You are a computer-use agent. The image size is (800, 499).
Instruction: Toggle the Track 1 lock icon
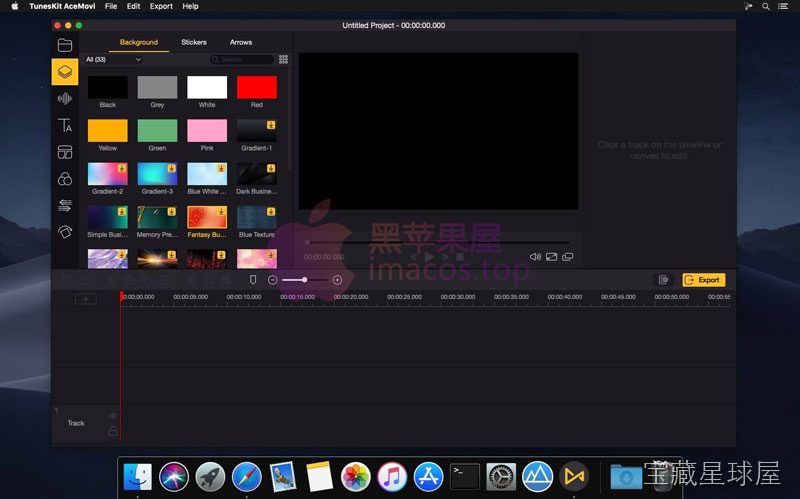[x=113, y=432]
